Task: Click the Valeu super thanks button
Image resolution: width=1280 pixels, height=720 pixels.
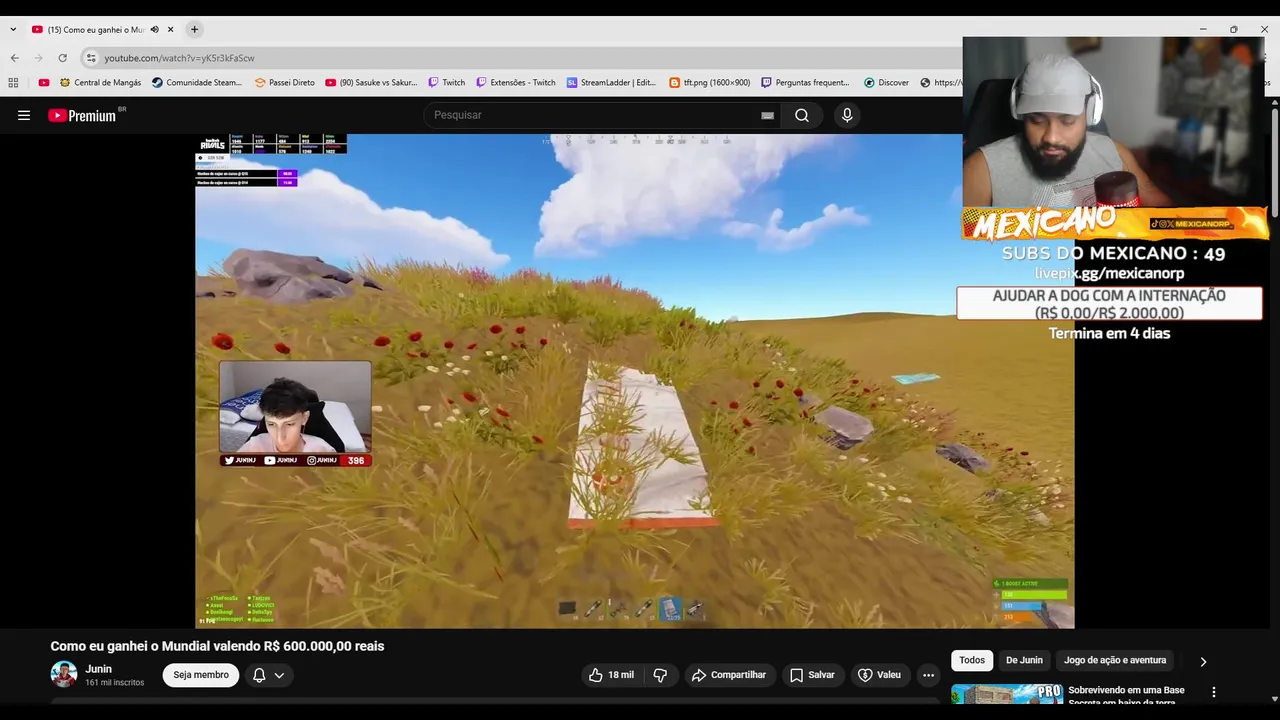Action: coord(879,675)
